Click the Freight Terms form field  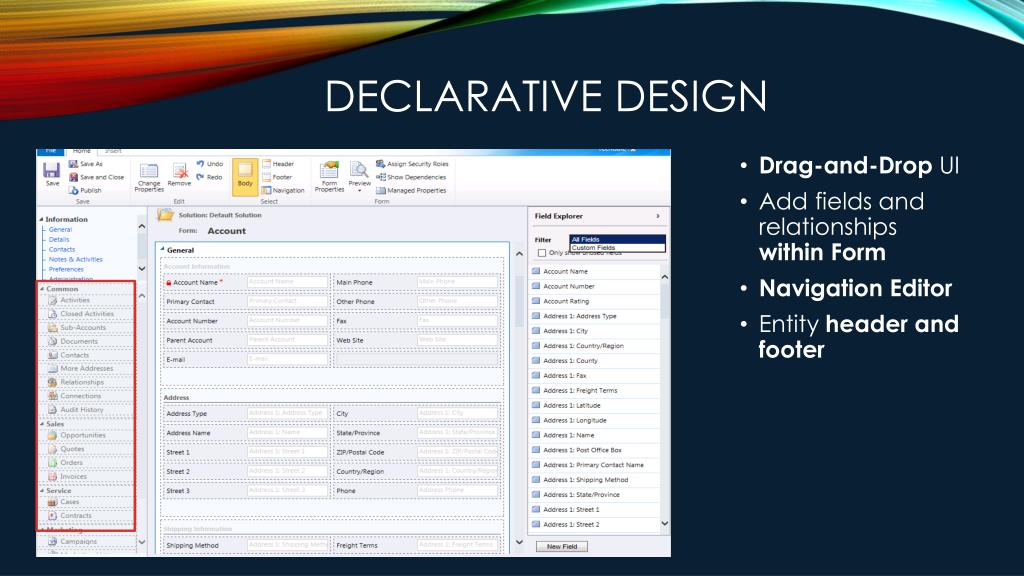click(x=457, y=545)
